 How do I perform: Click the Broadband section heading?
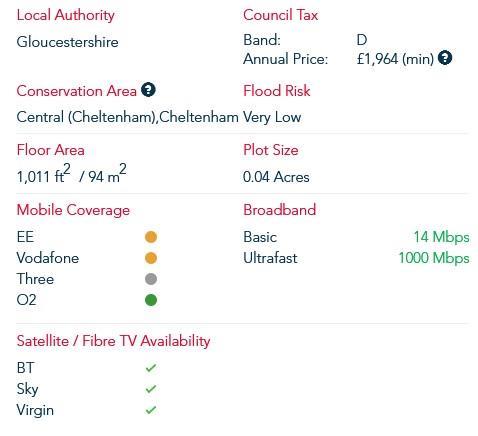pos(279,210)
